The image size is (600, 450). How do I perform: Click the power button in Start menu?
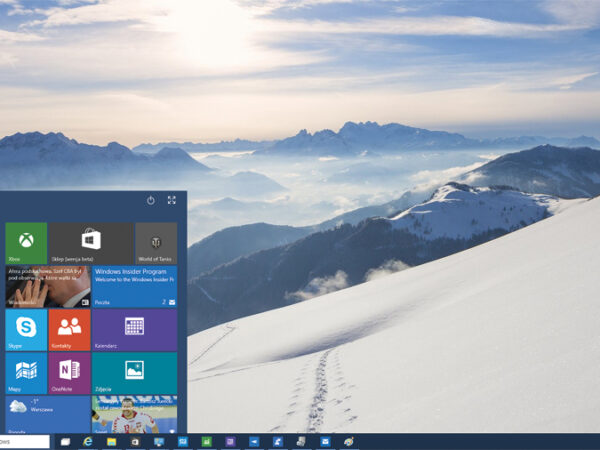tap(151, 200)
